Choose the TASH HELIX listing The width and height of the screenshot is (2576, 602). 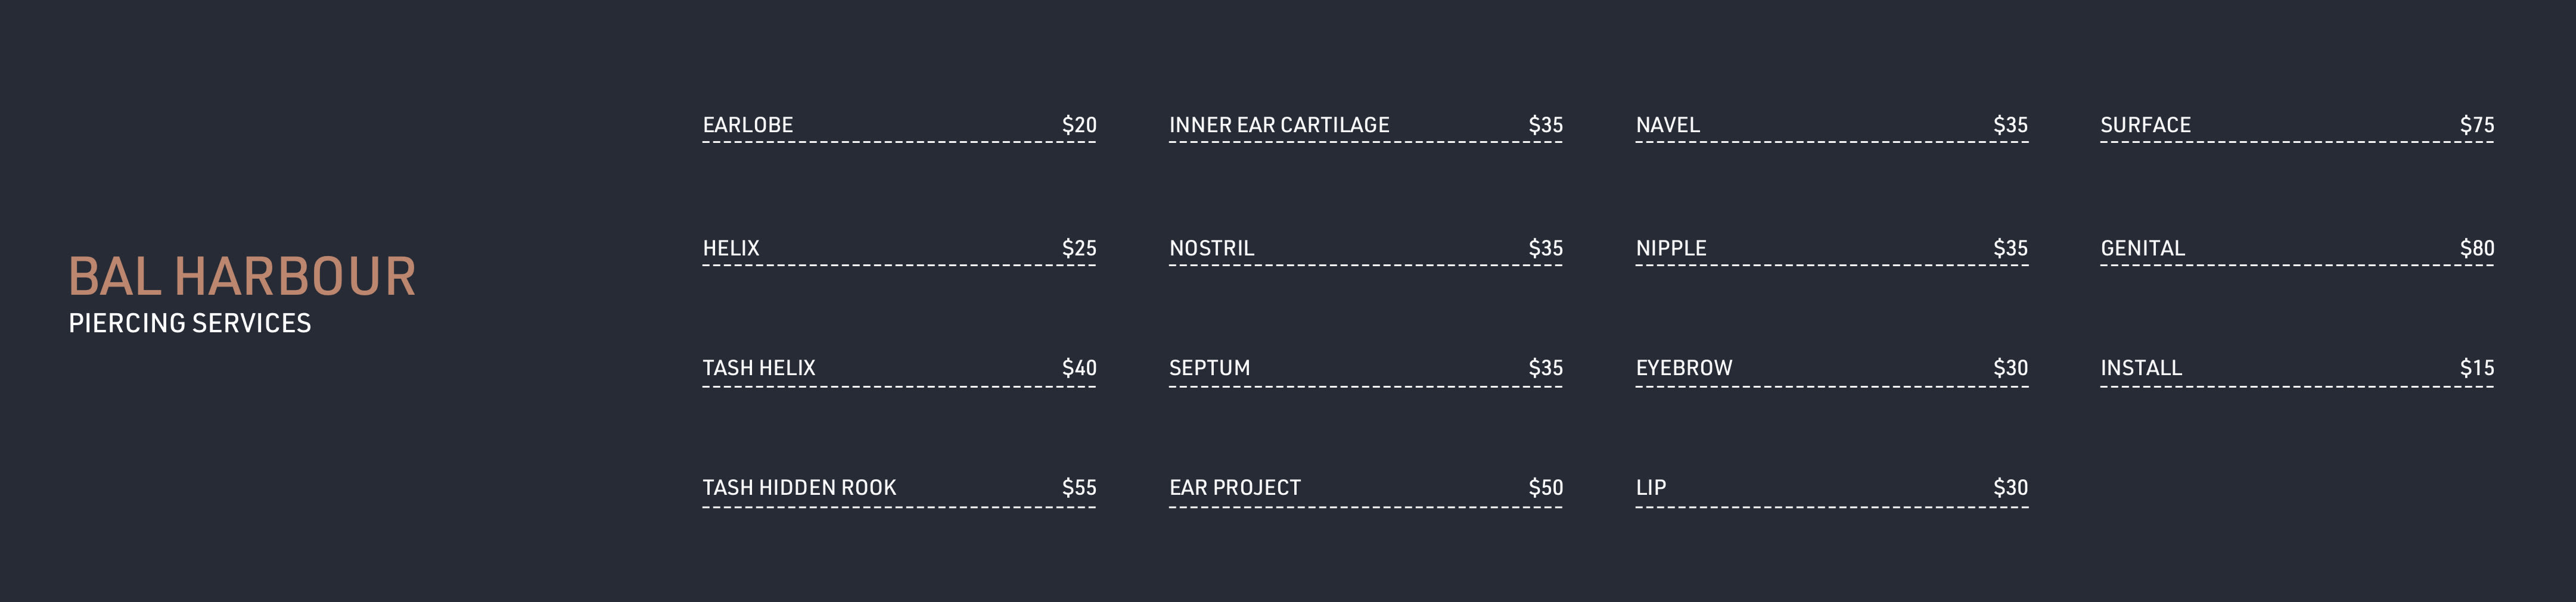coord(759,368)
